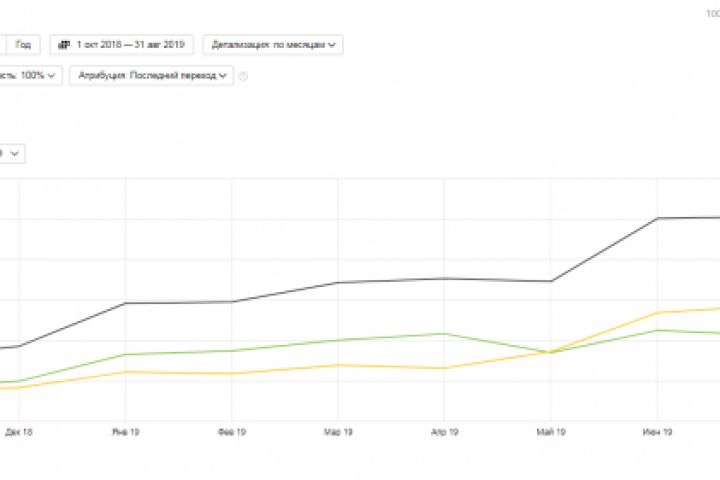Select yellow line point at Апр 19
Viewport: 720px width, 480px height.
pyautogui.click(x=444, y=368)
